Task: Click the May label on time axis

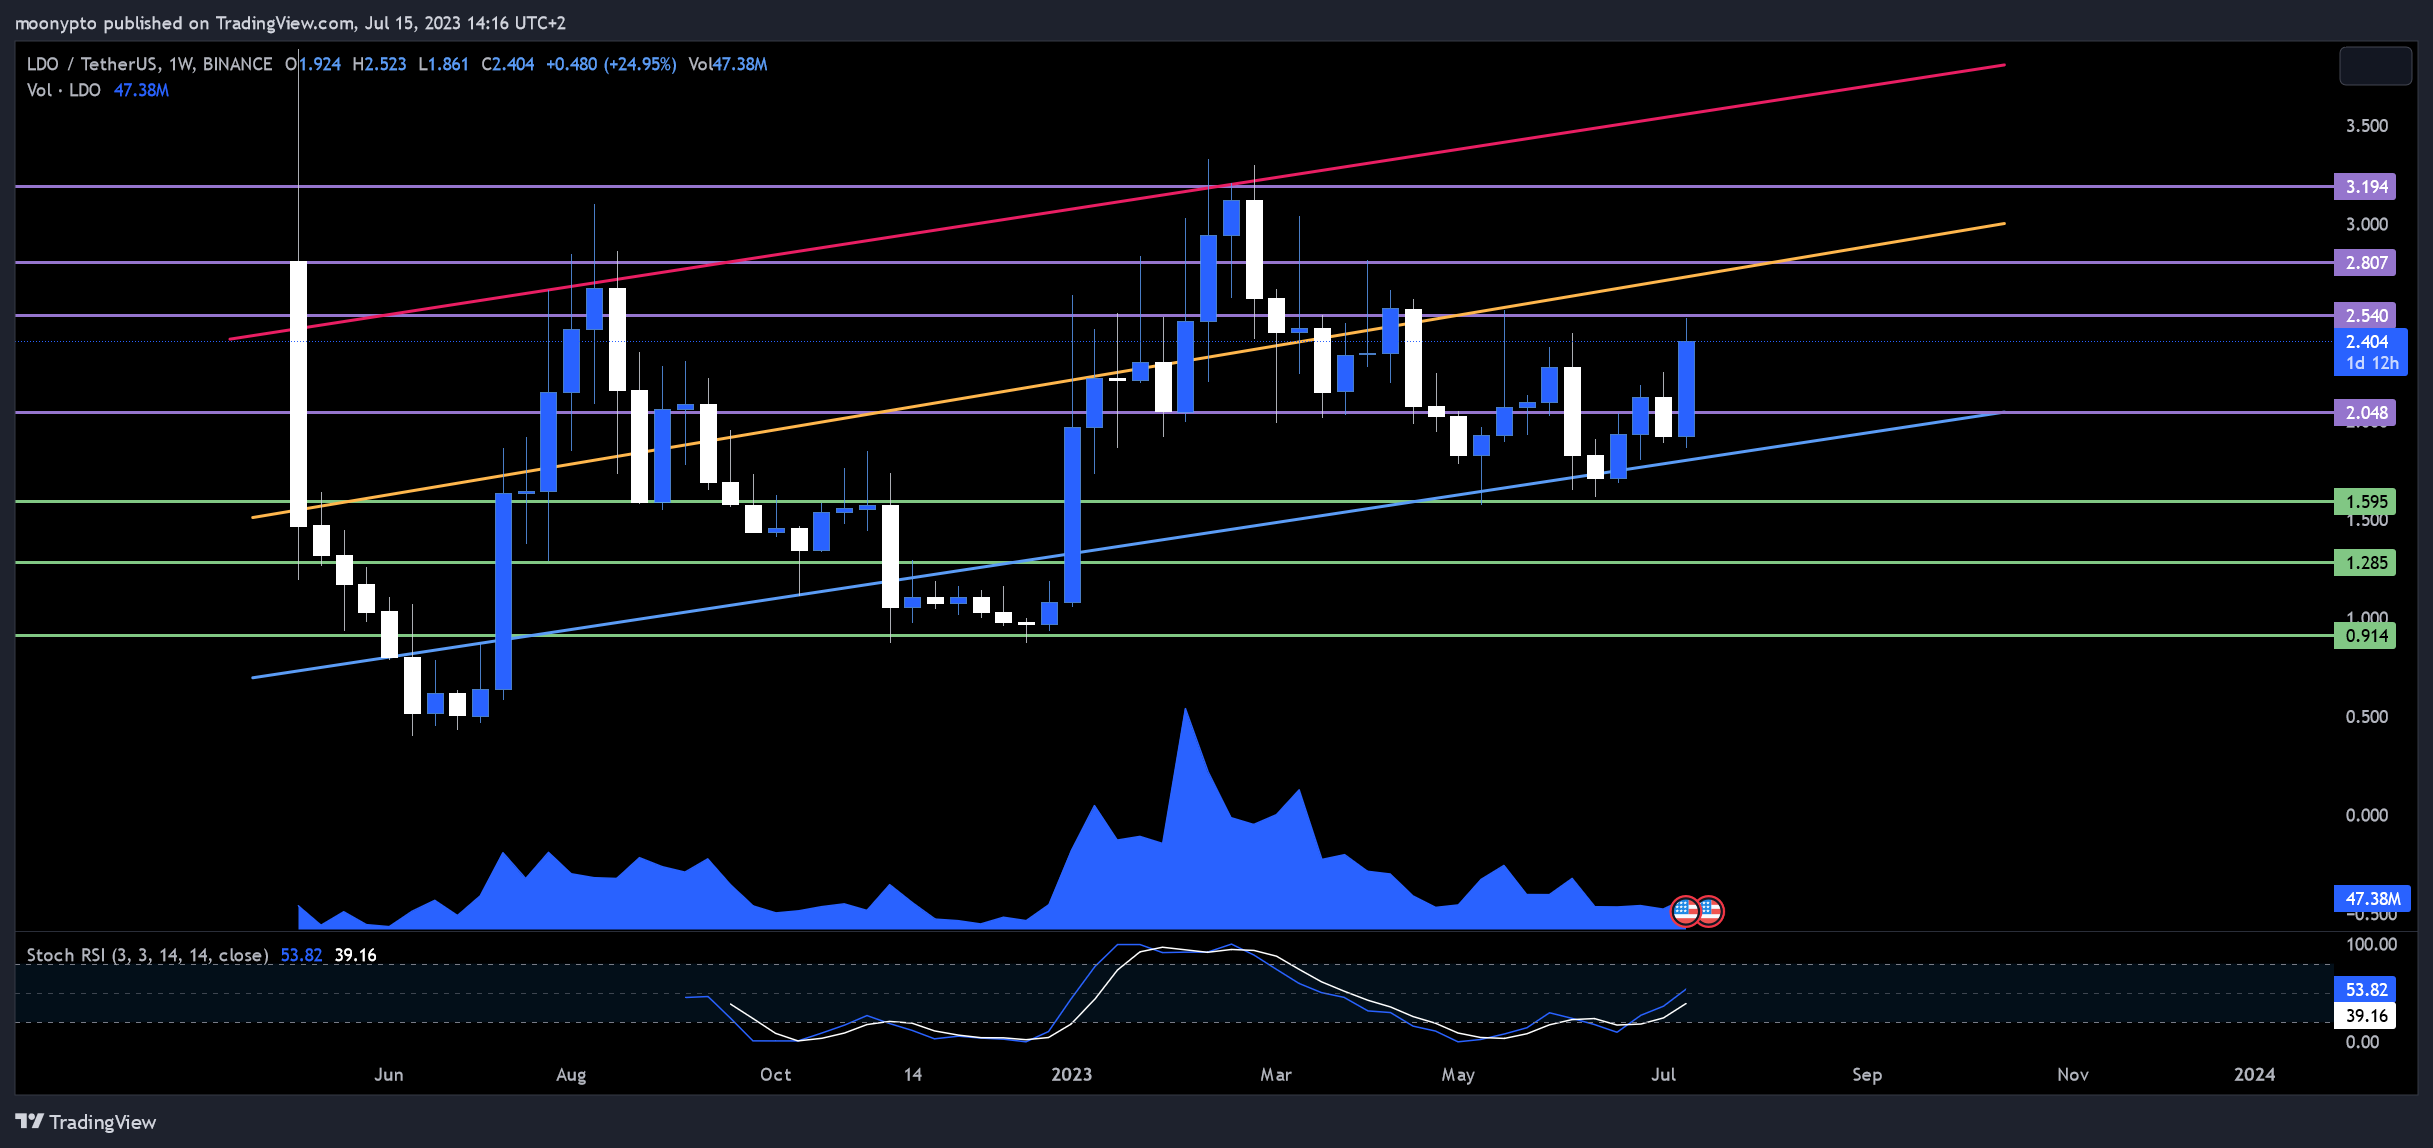Action: tap(1458, 1074)
